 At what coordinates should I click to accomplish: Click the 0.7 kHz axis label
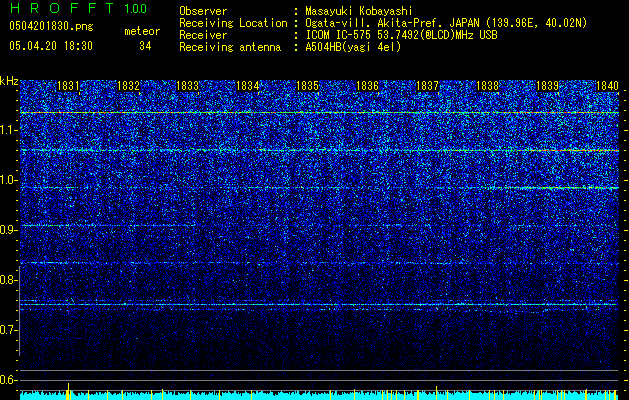coord(9,330)
